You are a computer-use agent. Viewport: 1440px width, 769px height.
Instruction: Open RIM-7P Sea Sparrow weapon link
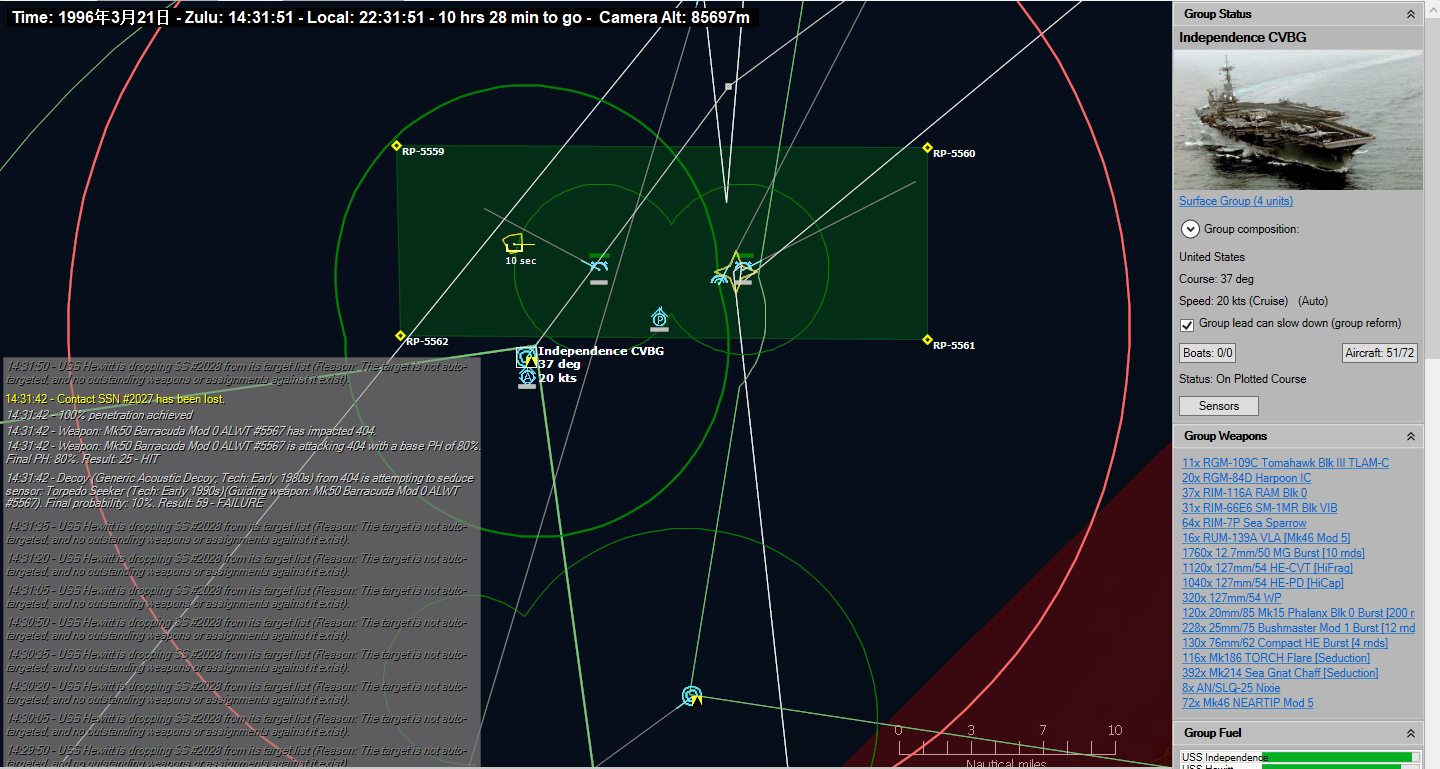click(x=1244, y=523)
